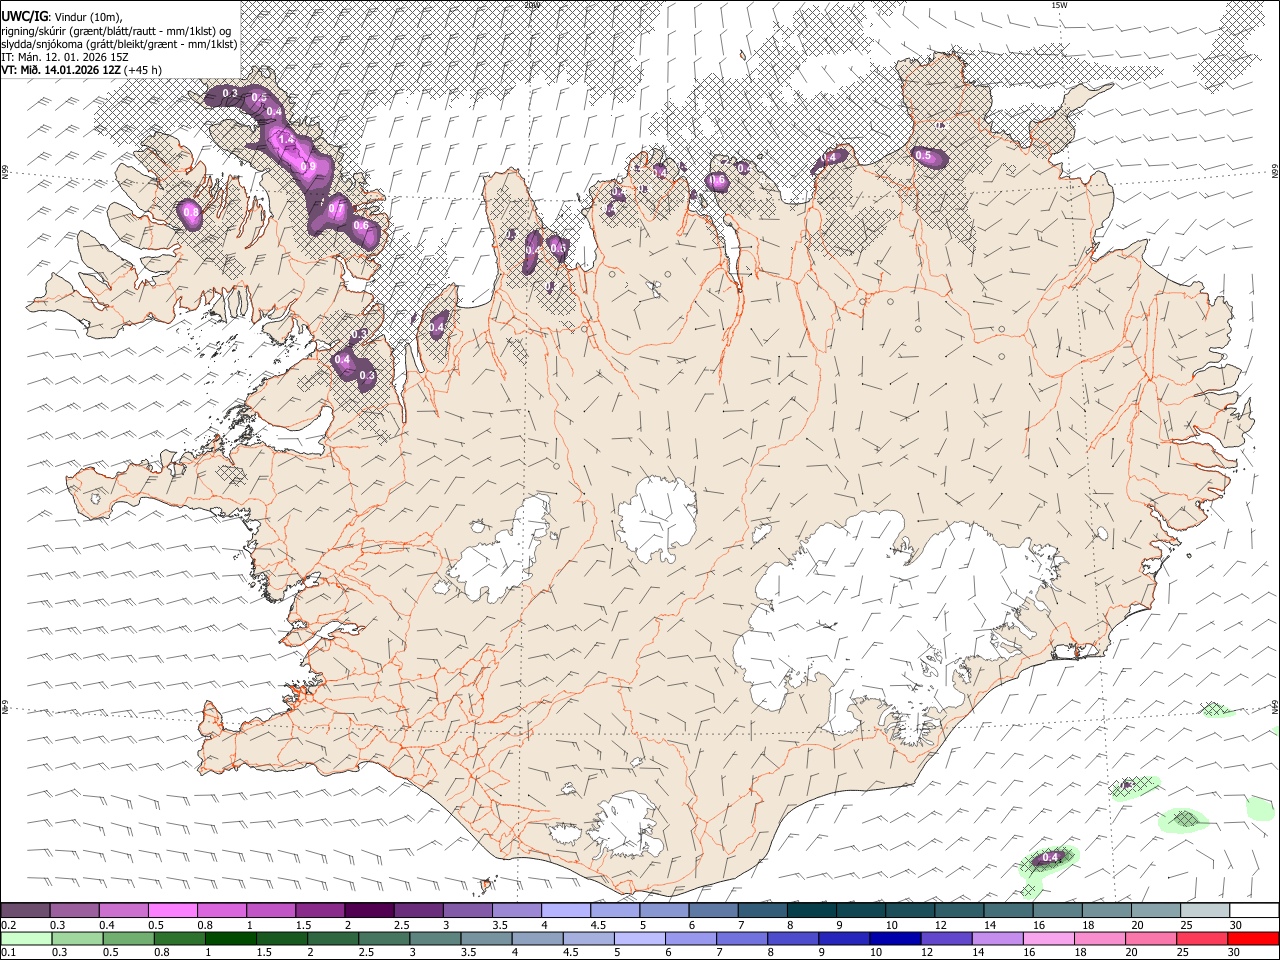This screenshot has height=960, width=1280.
Task: Click the 'IT: Mán. 12. 01. 2026 15Z' line
Action: 64,57
